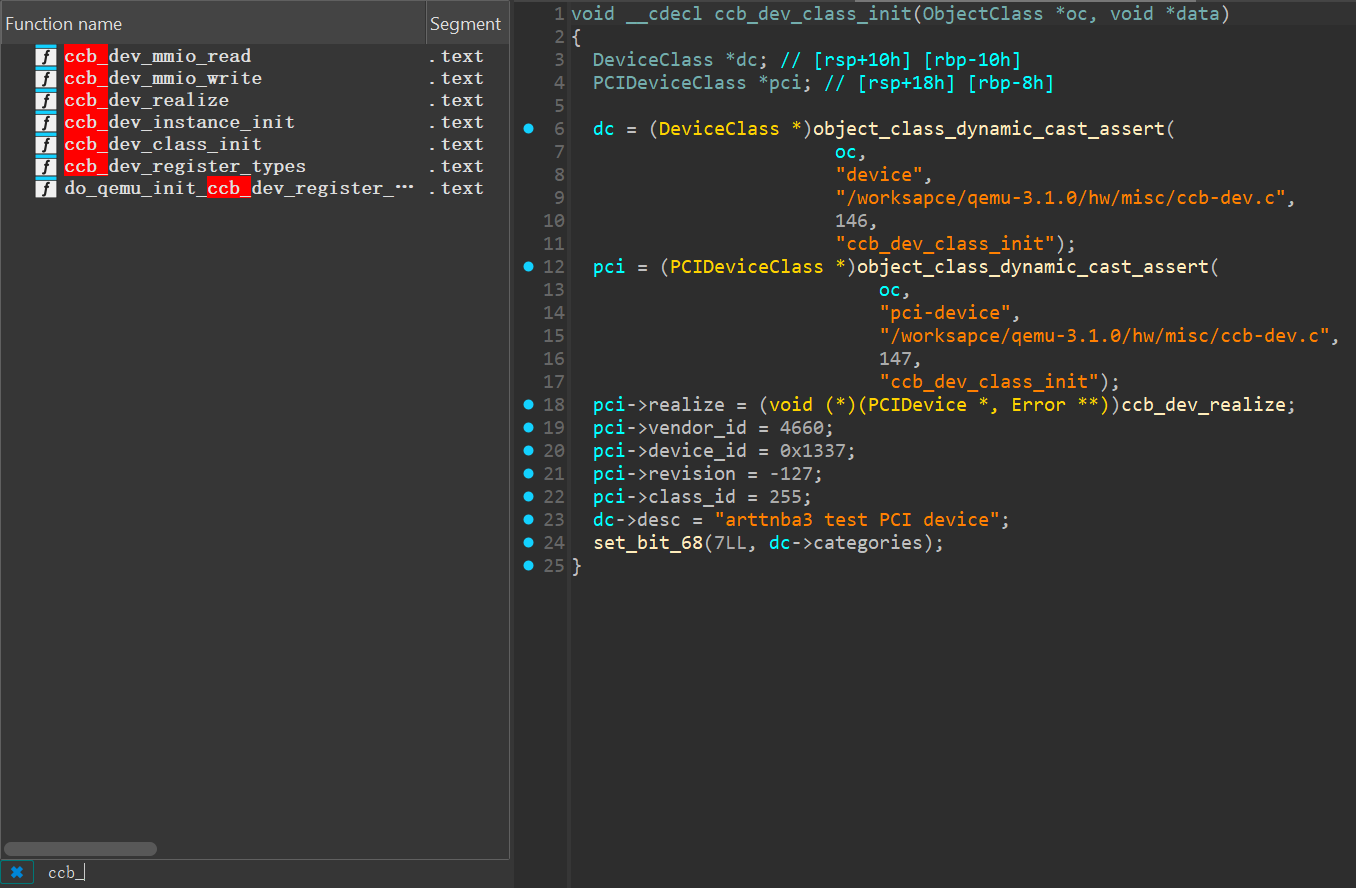
Task: Jump to ccb_dev_realize reference on line 18
Action: tap(1203, 405)
